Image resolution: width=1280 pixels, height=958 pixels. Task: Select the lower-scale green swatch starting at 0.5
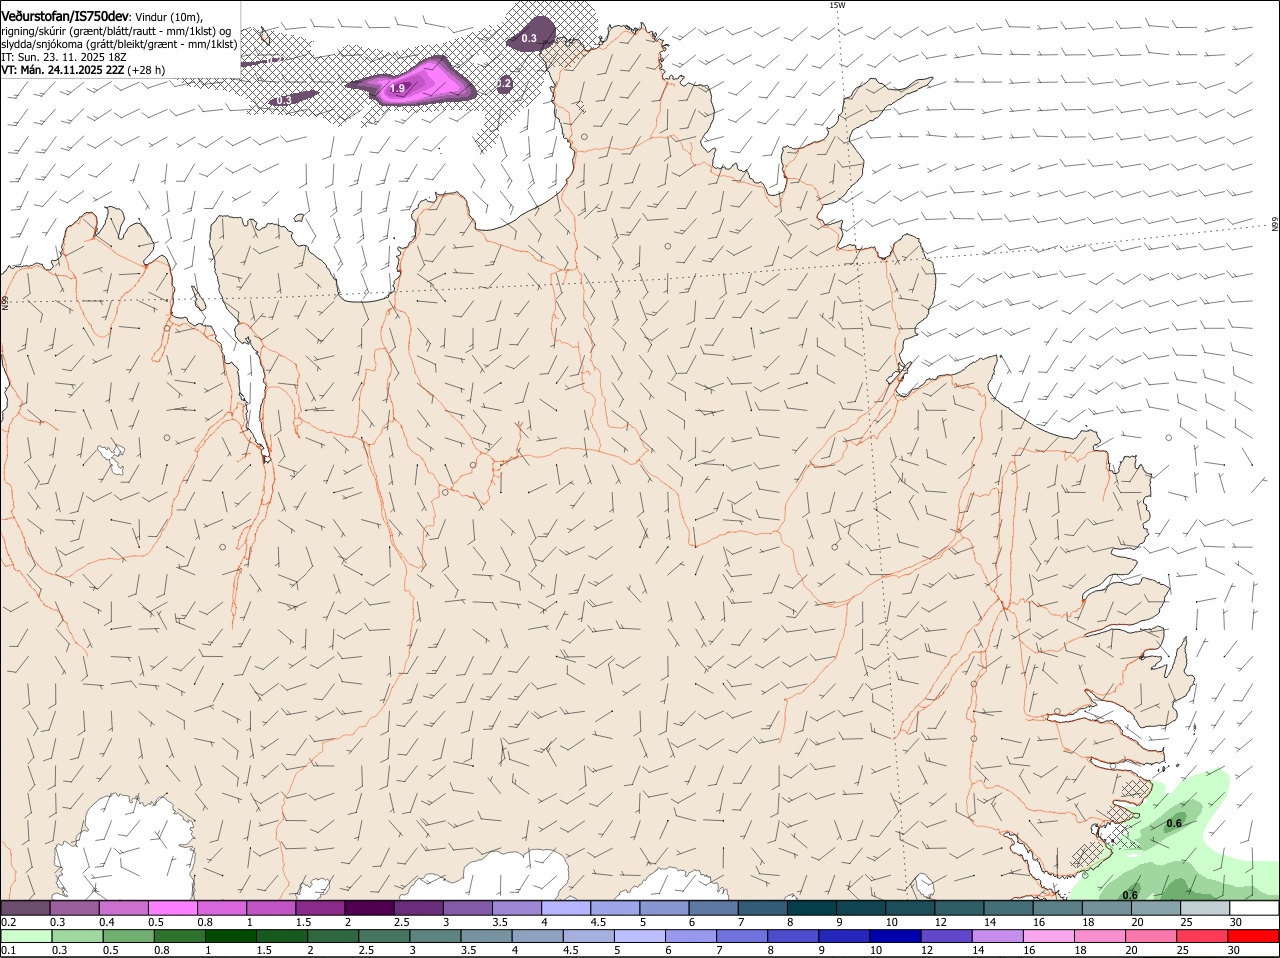click(128, 936)
